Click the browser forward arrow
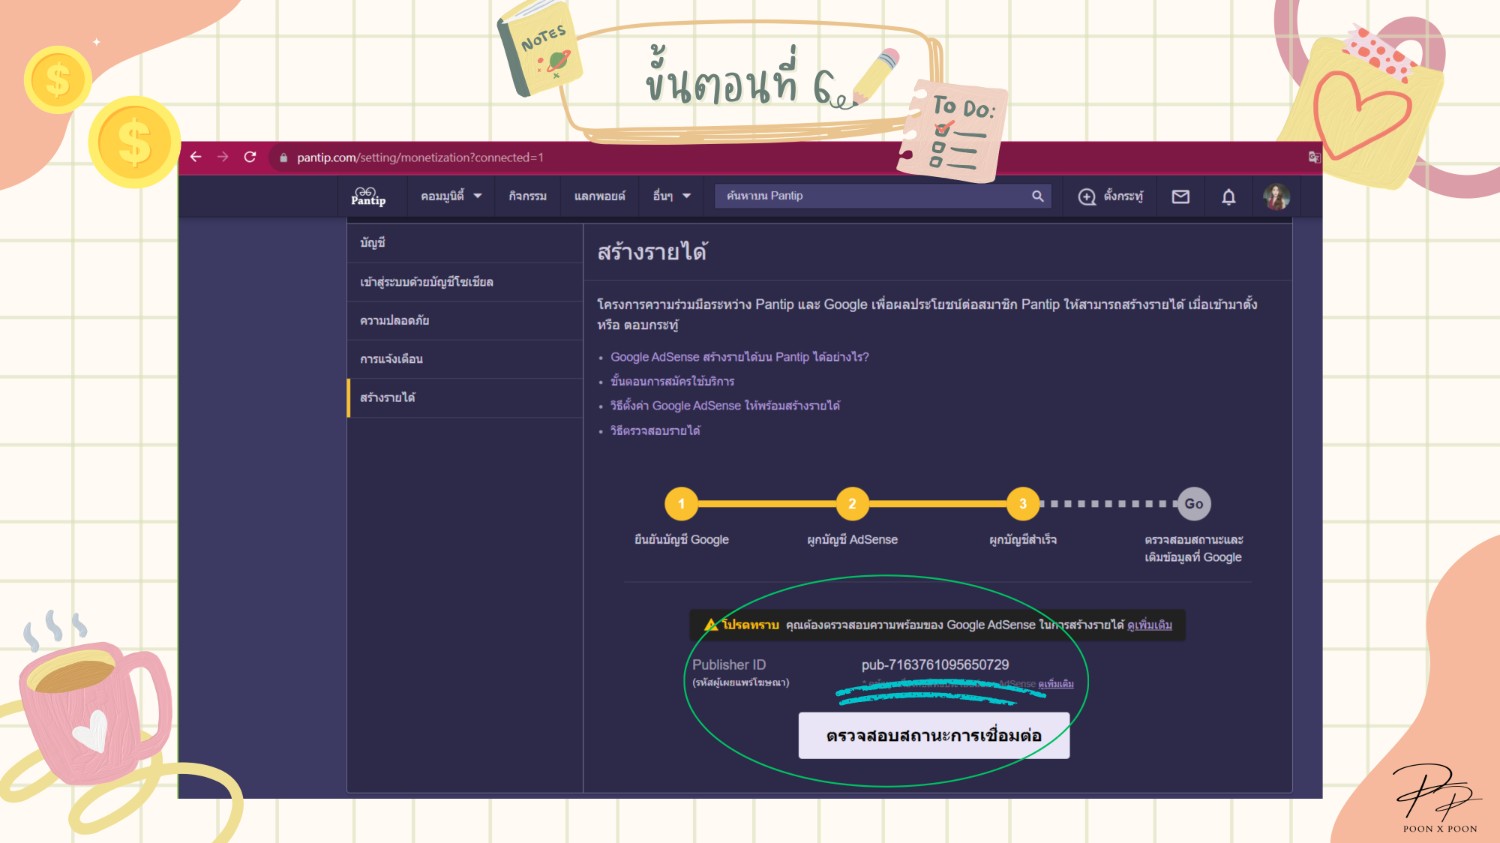The height and width of the screenshot is (843, 1500). point(223,157)
